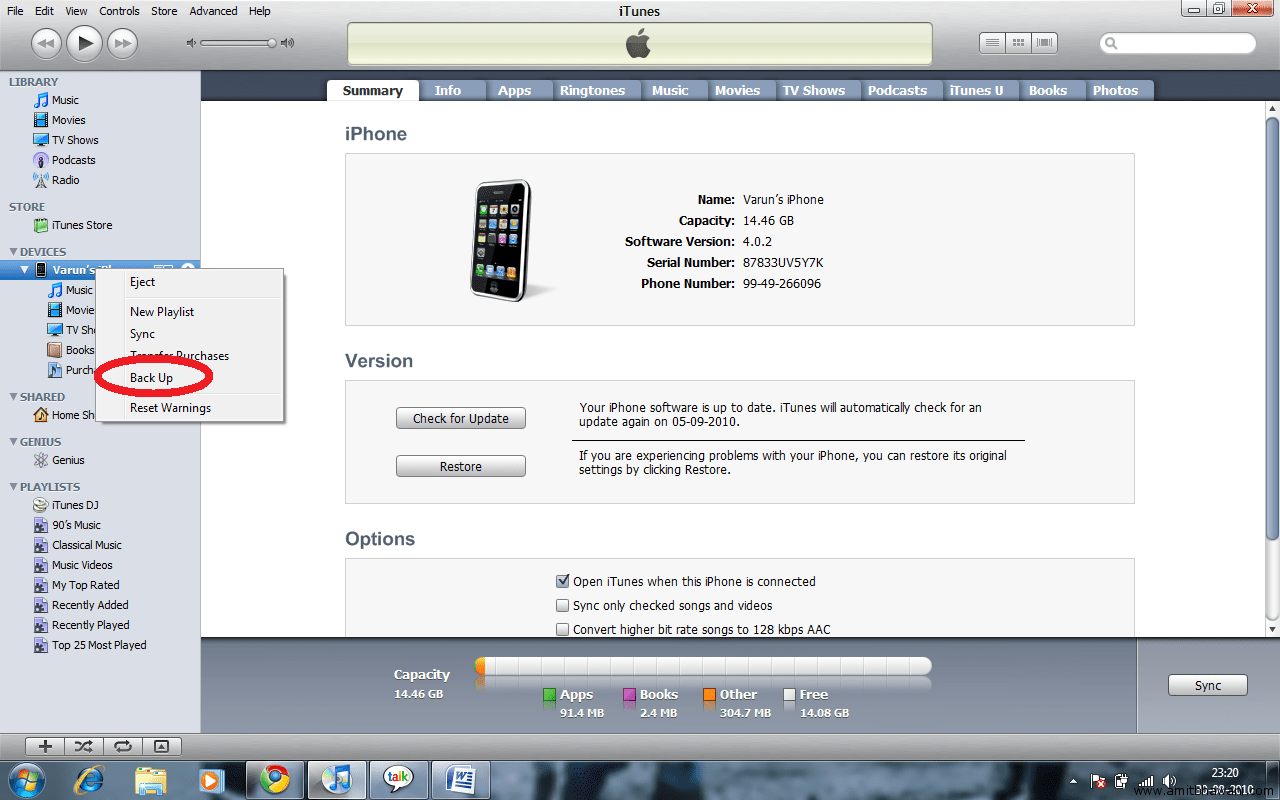Open Google Chrome from the taskbar
Viewport: 1280px width, 800px height.
(x=275, y=778)
